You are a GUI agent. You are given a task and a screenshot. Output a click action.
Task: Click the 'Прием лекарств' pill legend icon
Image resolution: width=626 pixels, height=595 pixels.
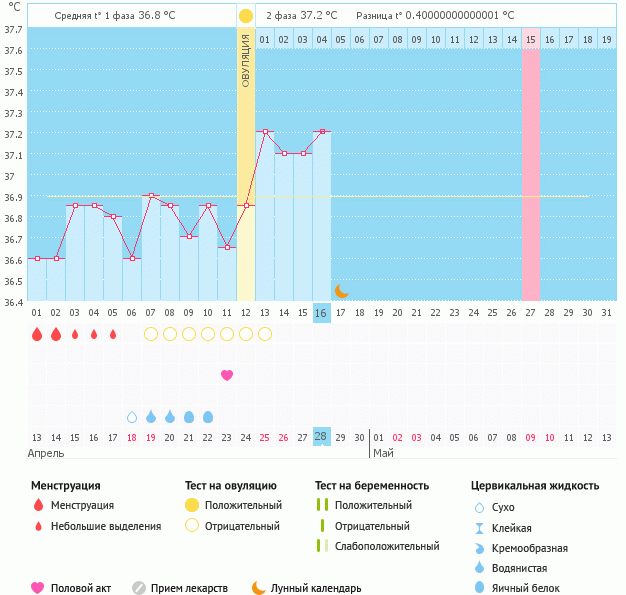[x=139, y=588]
